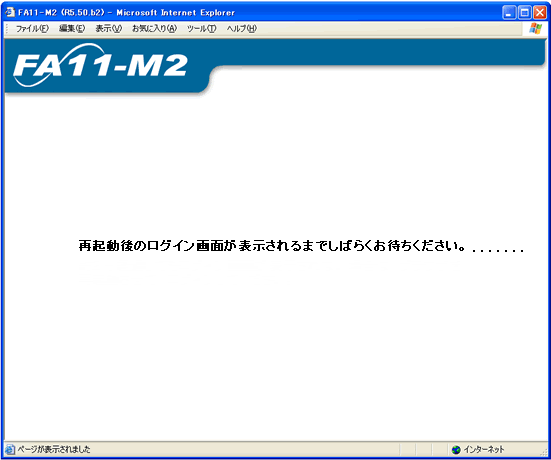Screen dimensions: 551x460
Task: Click the IE page icon in title bar
Action: point(10,12)
